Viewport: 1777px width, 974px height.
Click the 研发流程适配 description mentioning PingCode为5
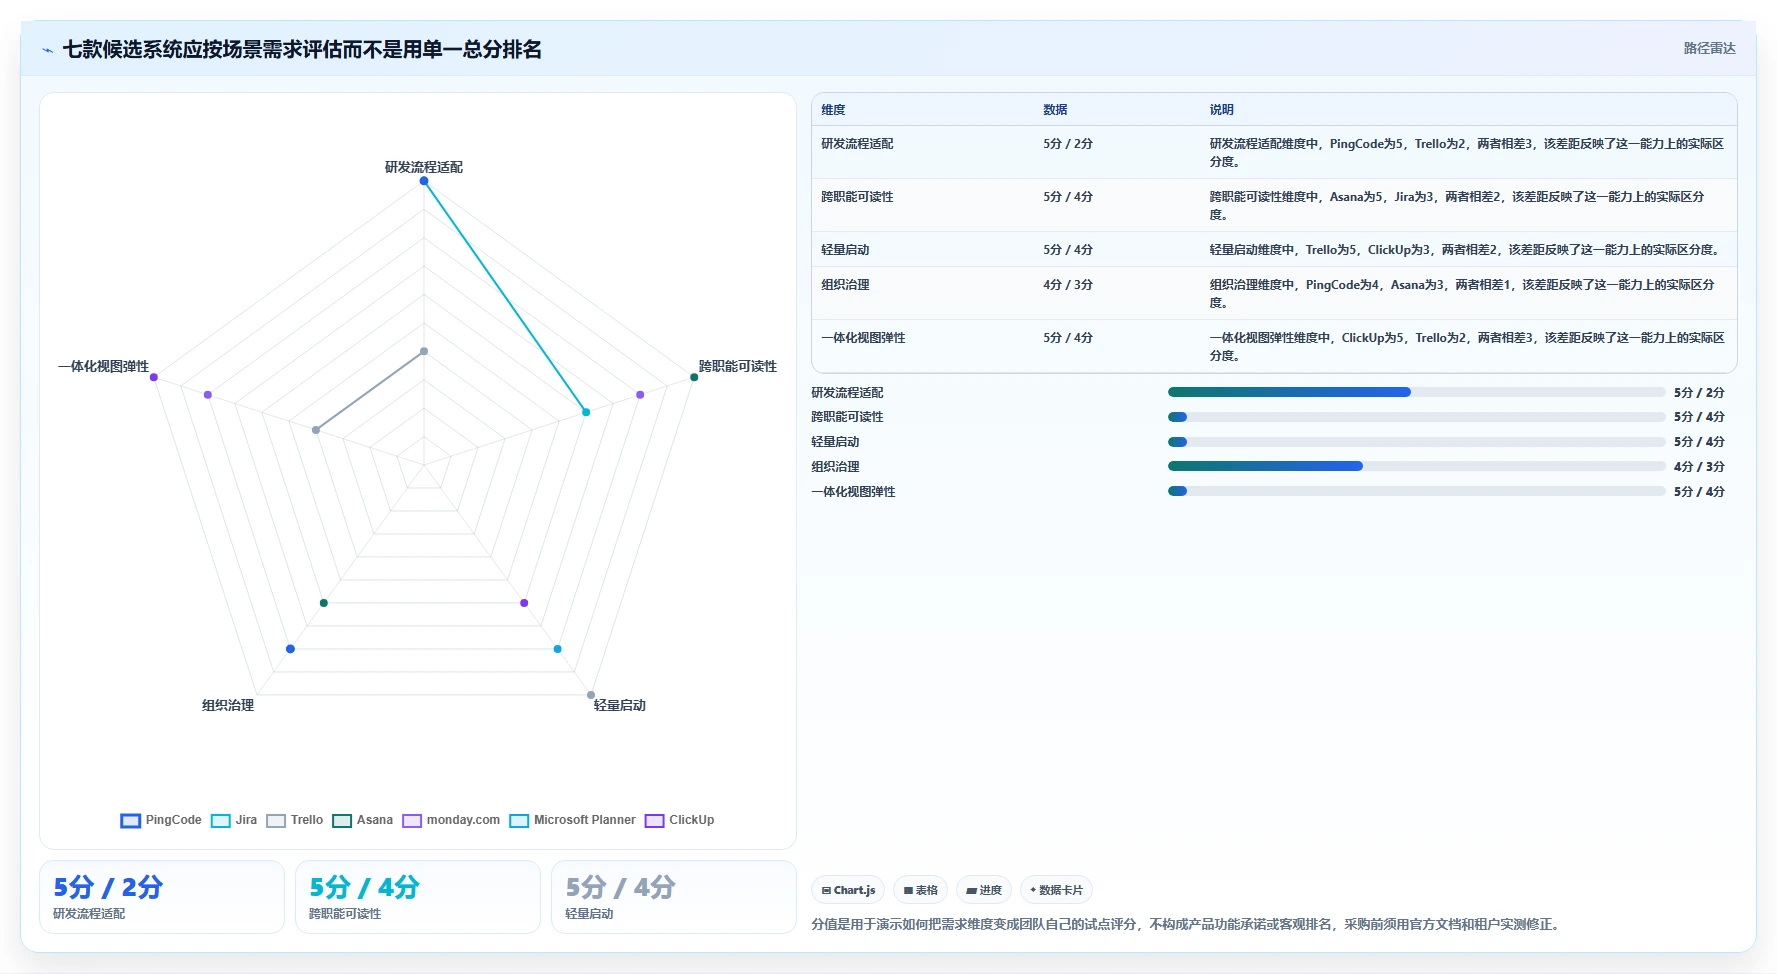[x=1467, y=152]
